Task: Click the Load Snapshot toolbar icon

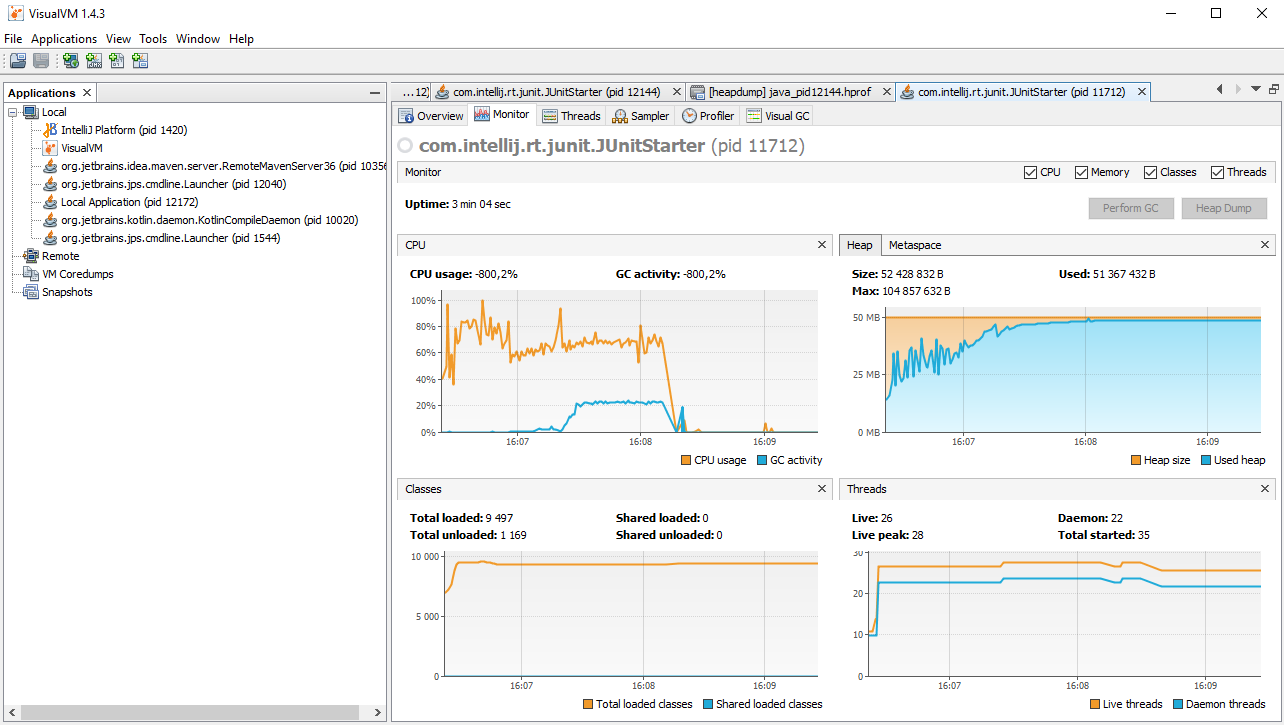Action: tap(18, 61)
